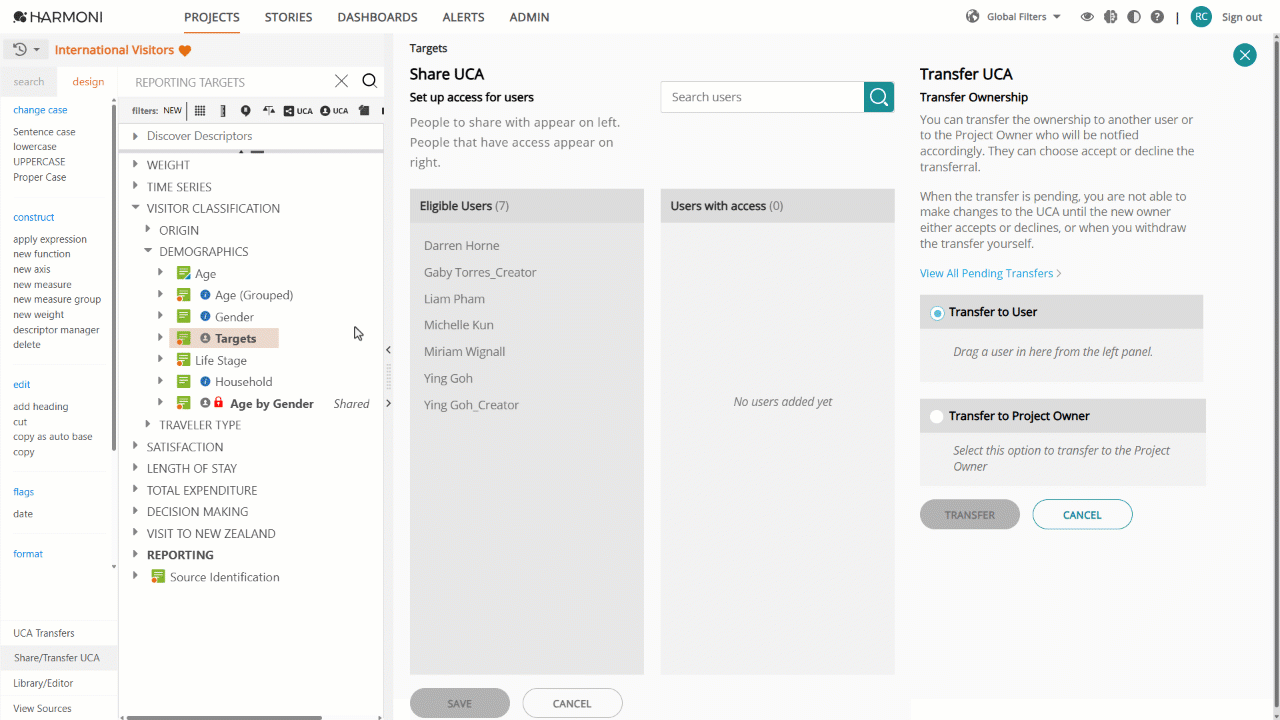Select Transfer to Project Owner radio button
Image resolution: width=1280 pixels, height=720 pixels.
(x=937, y=417)
